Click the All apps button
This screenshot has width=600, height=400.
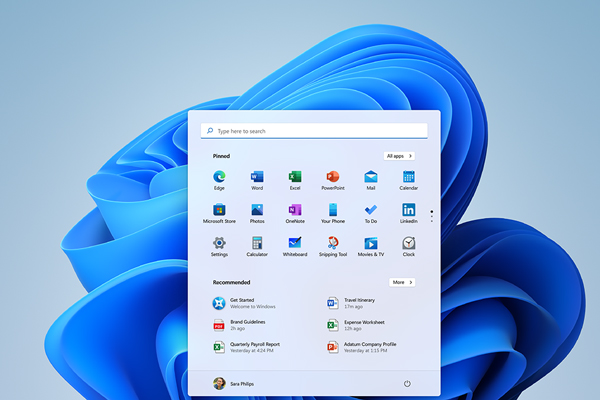click(x=399, y=156)
